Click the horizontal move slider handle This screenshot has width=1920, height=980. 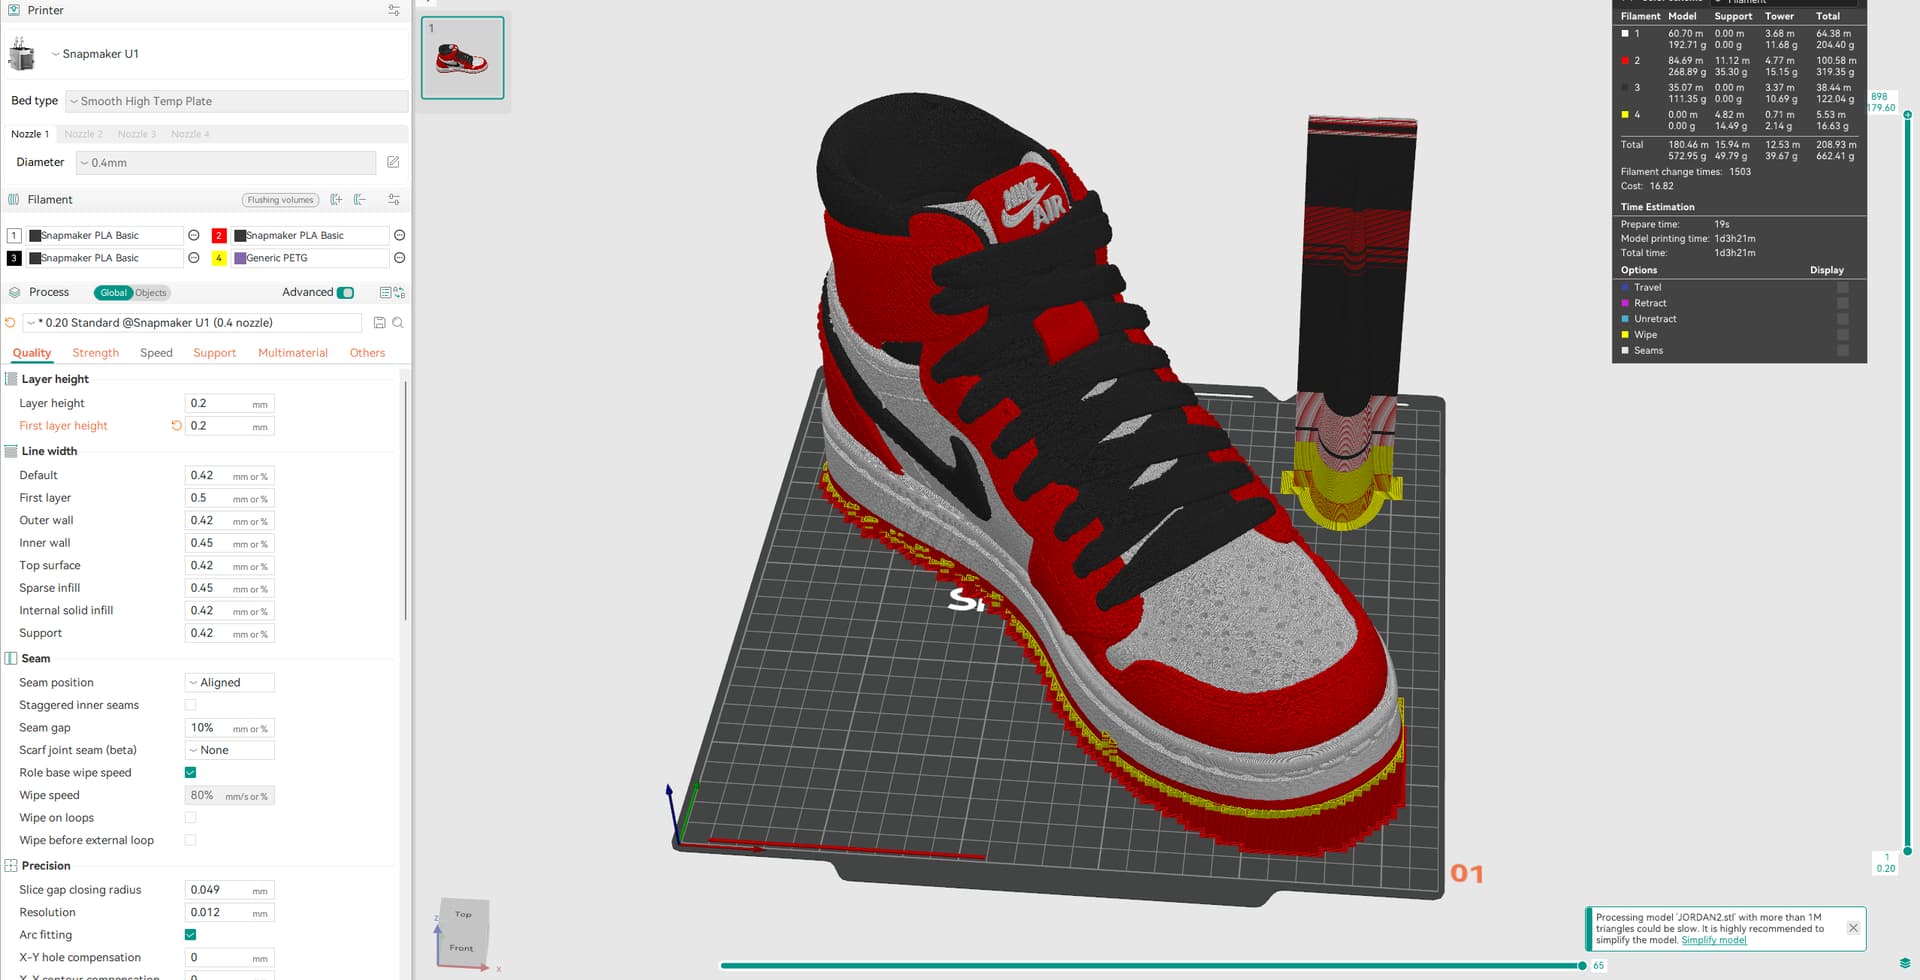pyautogui.click(x=1582, y=966)
